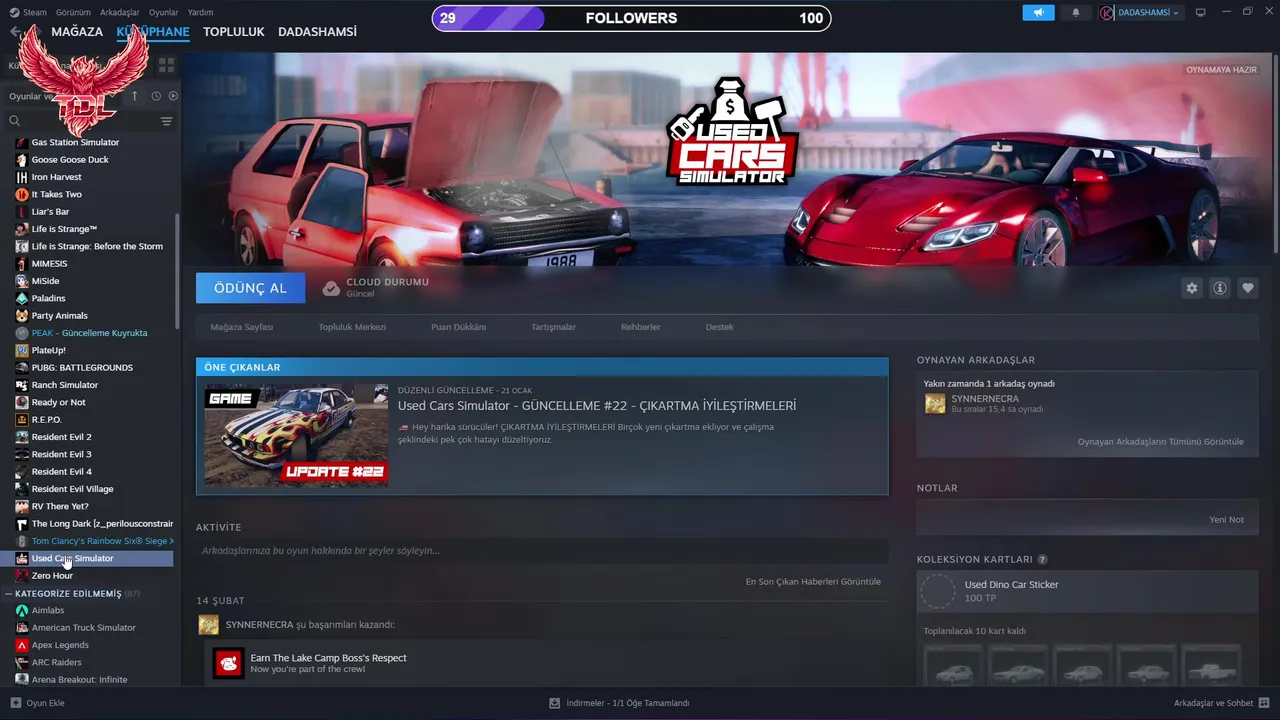
Task: Open the announcements megaphone button
Action: tap(1038, 12)
